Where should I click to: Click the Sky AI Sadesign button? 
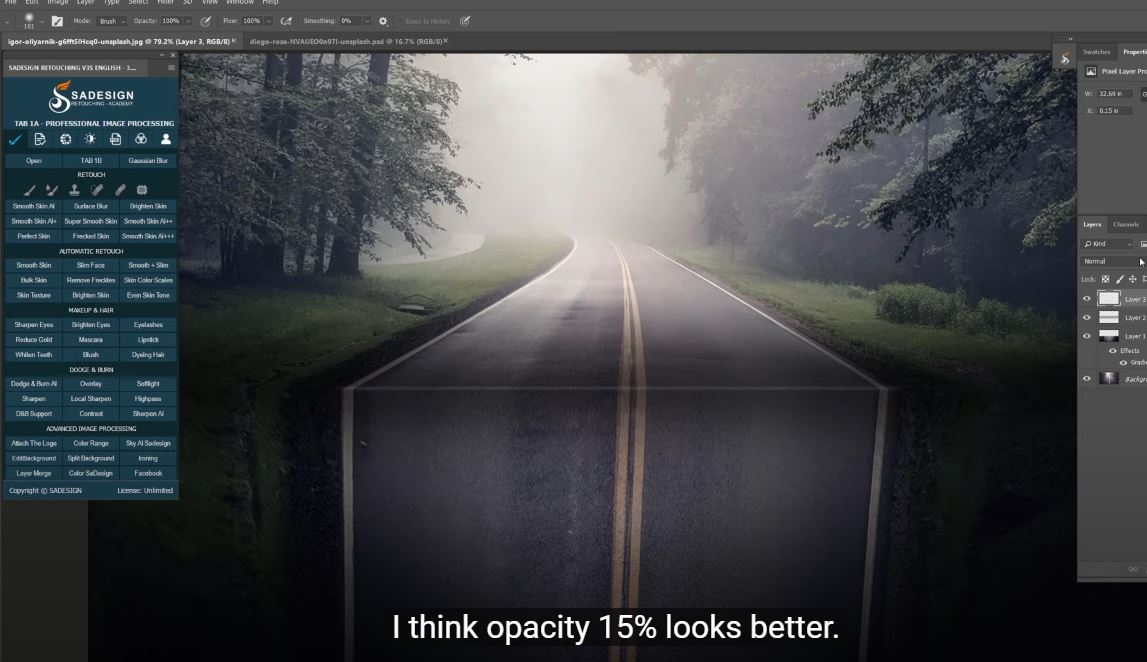[148, 443]
